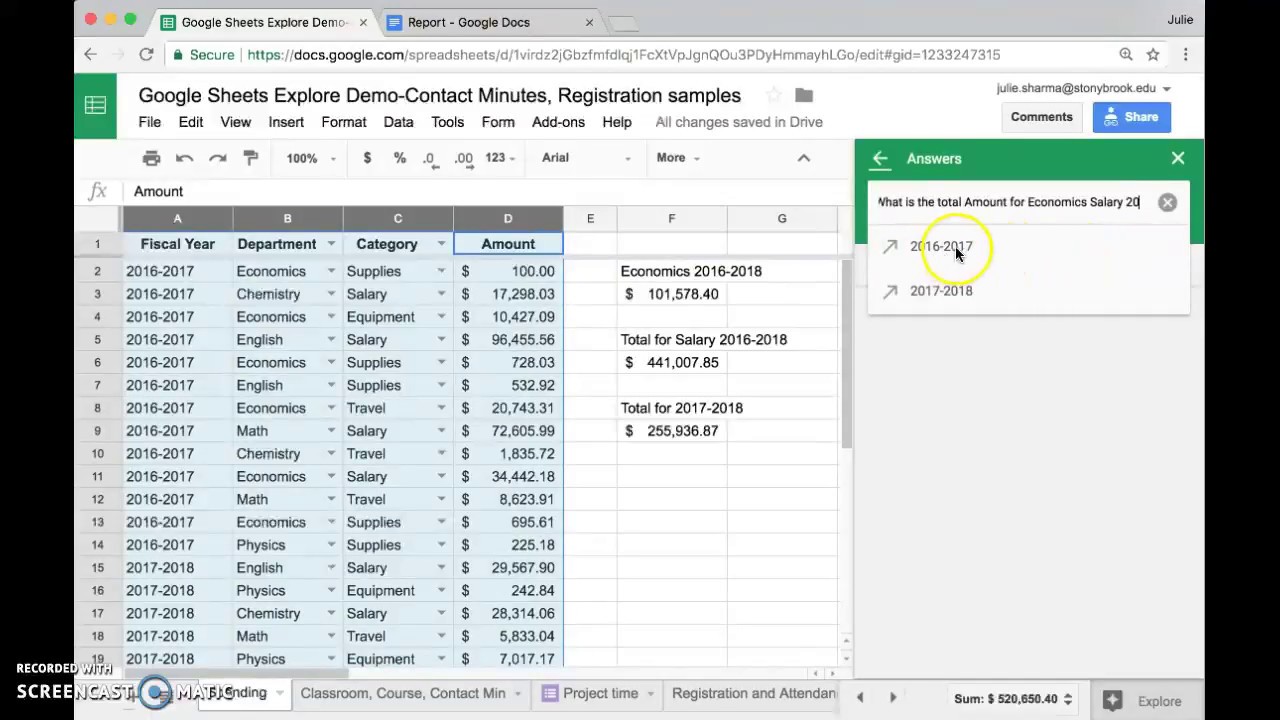Bookmark this page with star icon
Viewport: 1280px width, 720px height.
click(x=1153, y=55)
